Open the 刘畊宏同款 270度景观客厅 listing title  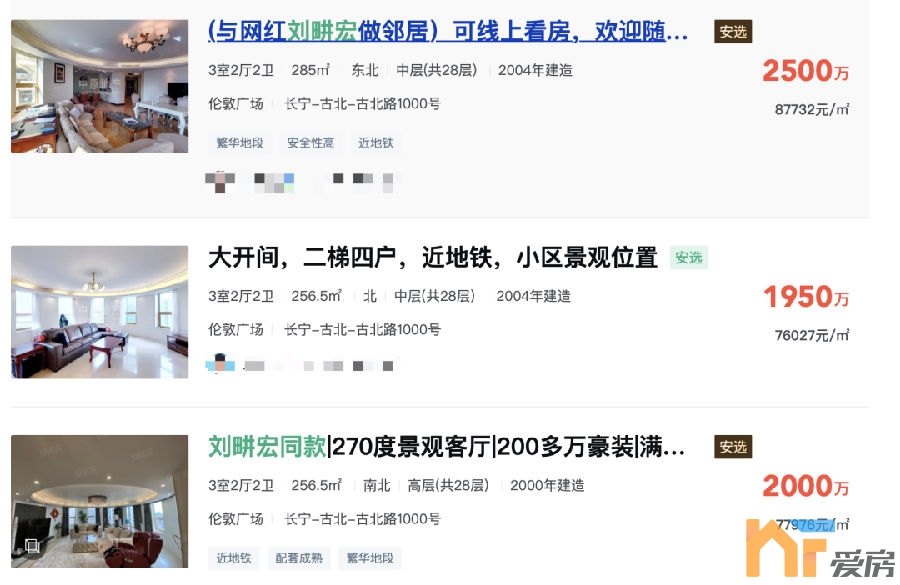(x=447, y=446)
